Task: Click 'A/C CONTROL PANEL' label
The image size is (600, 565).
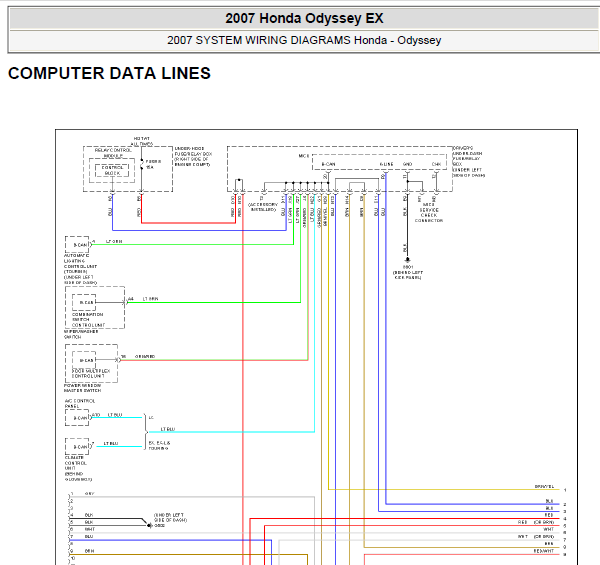Action: pos(80,403)
